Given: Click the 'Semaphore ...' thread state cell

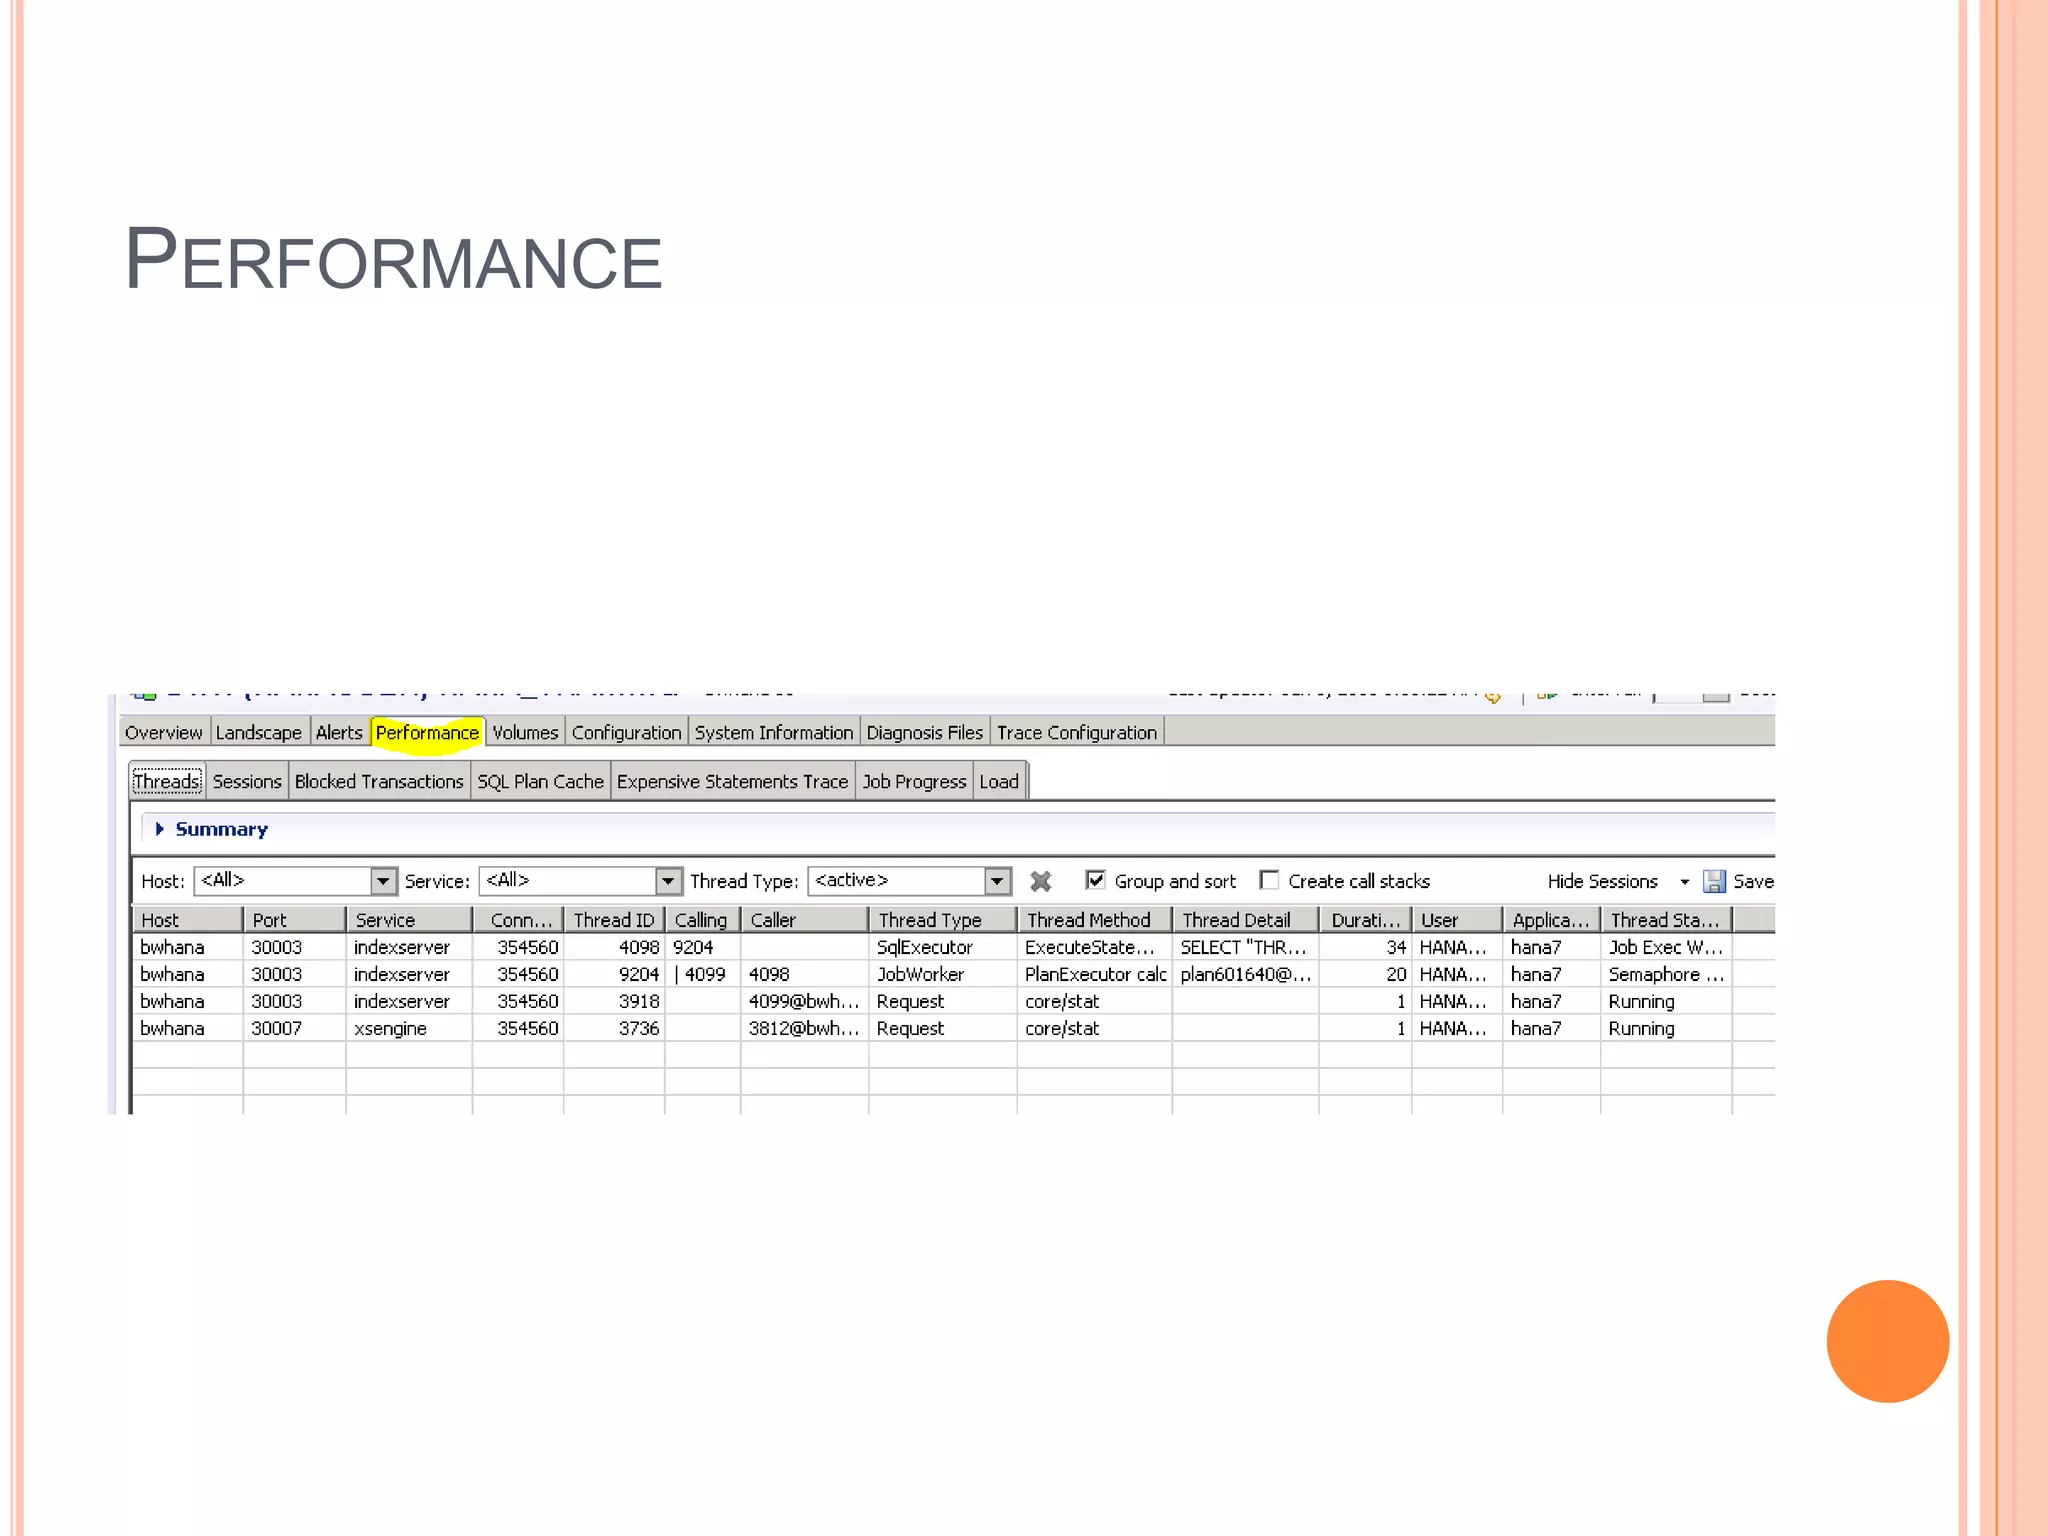Looking at the screenshot, I should pyautogui.click(x=1666, y=974).
